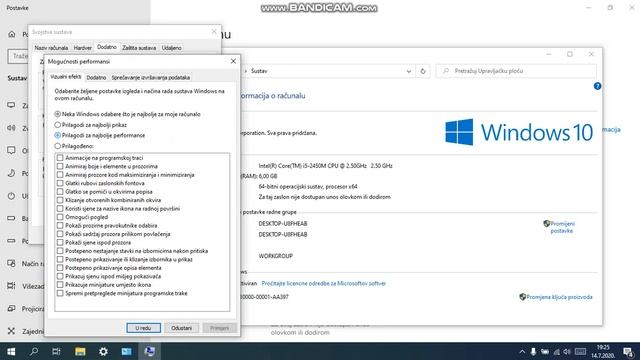Open the notification center icon
The image size is (640, 360).
coord(628,351)
